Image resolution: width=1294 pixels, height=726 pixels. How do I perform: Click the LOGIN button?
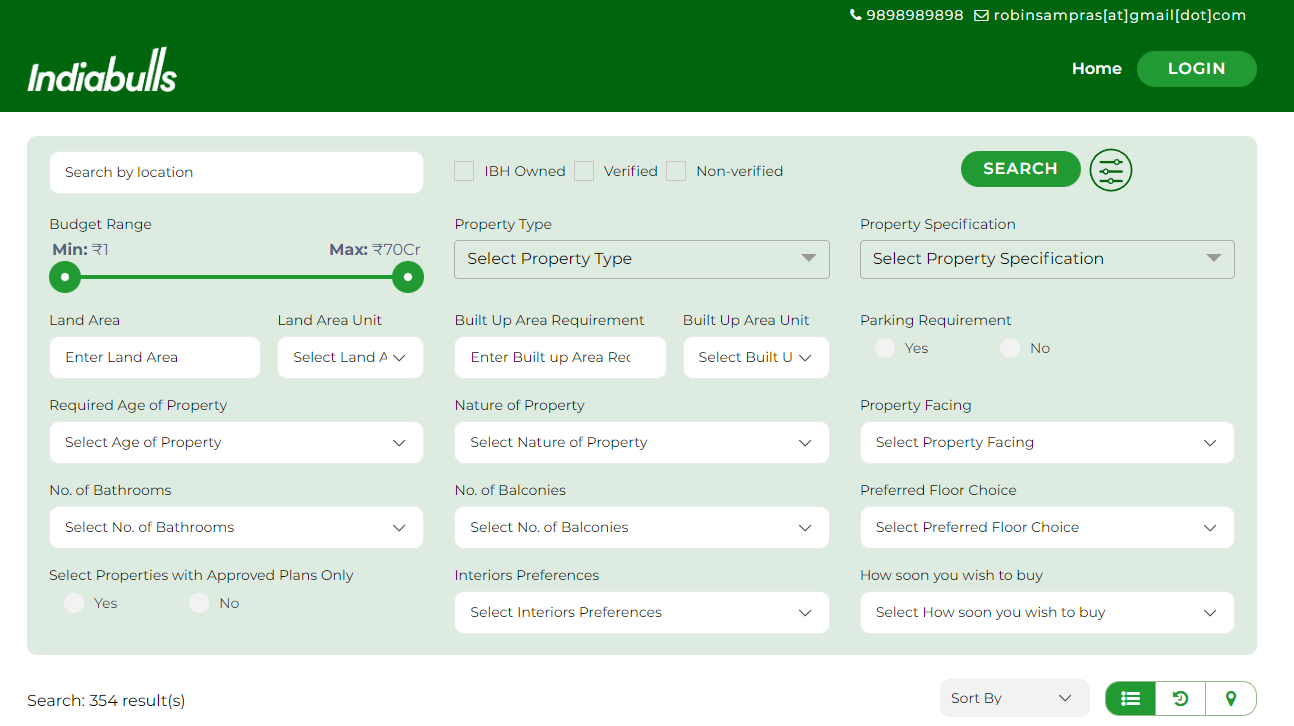click(x=1197, y=69)
